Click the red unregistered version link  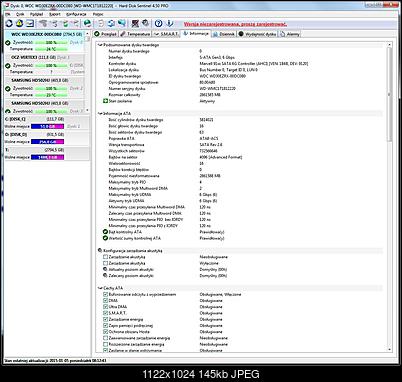235,24
